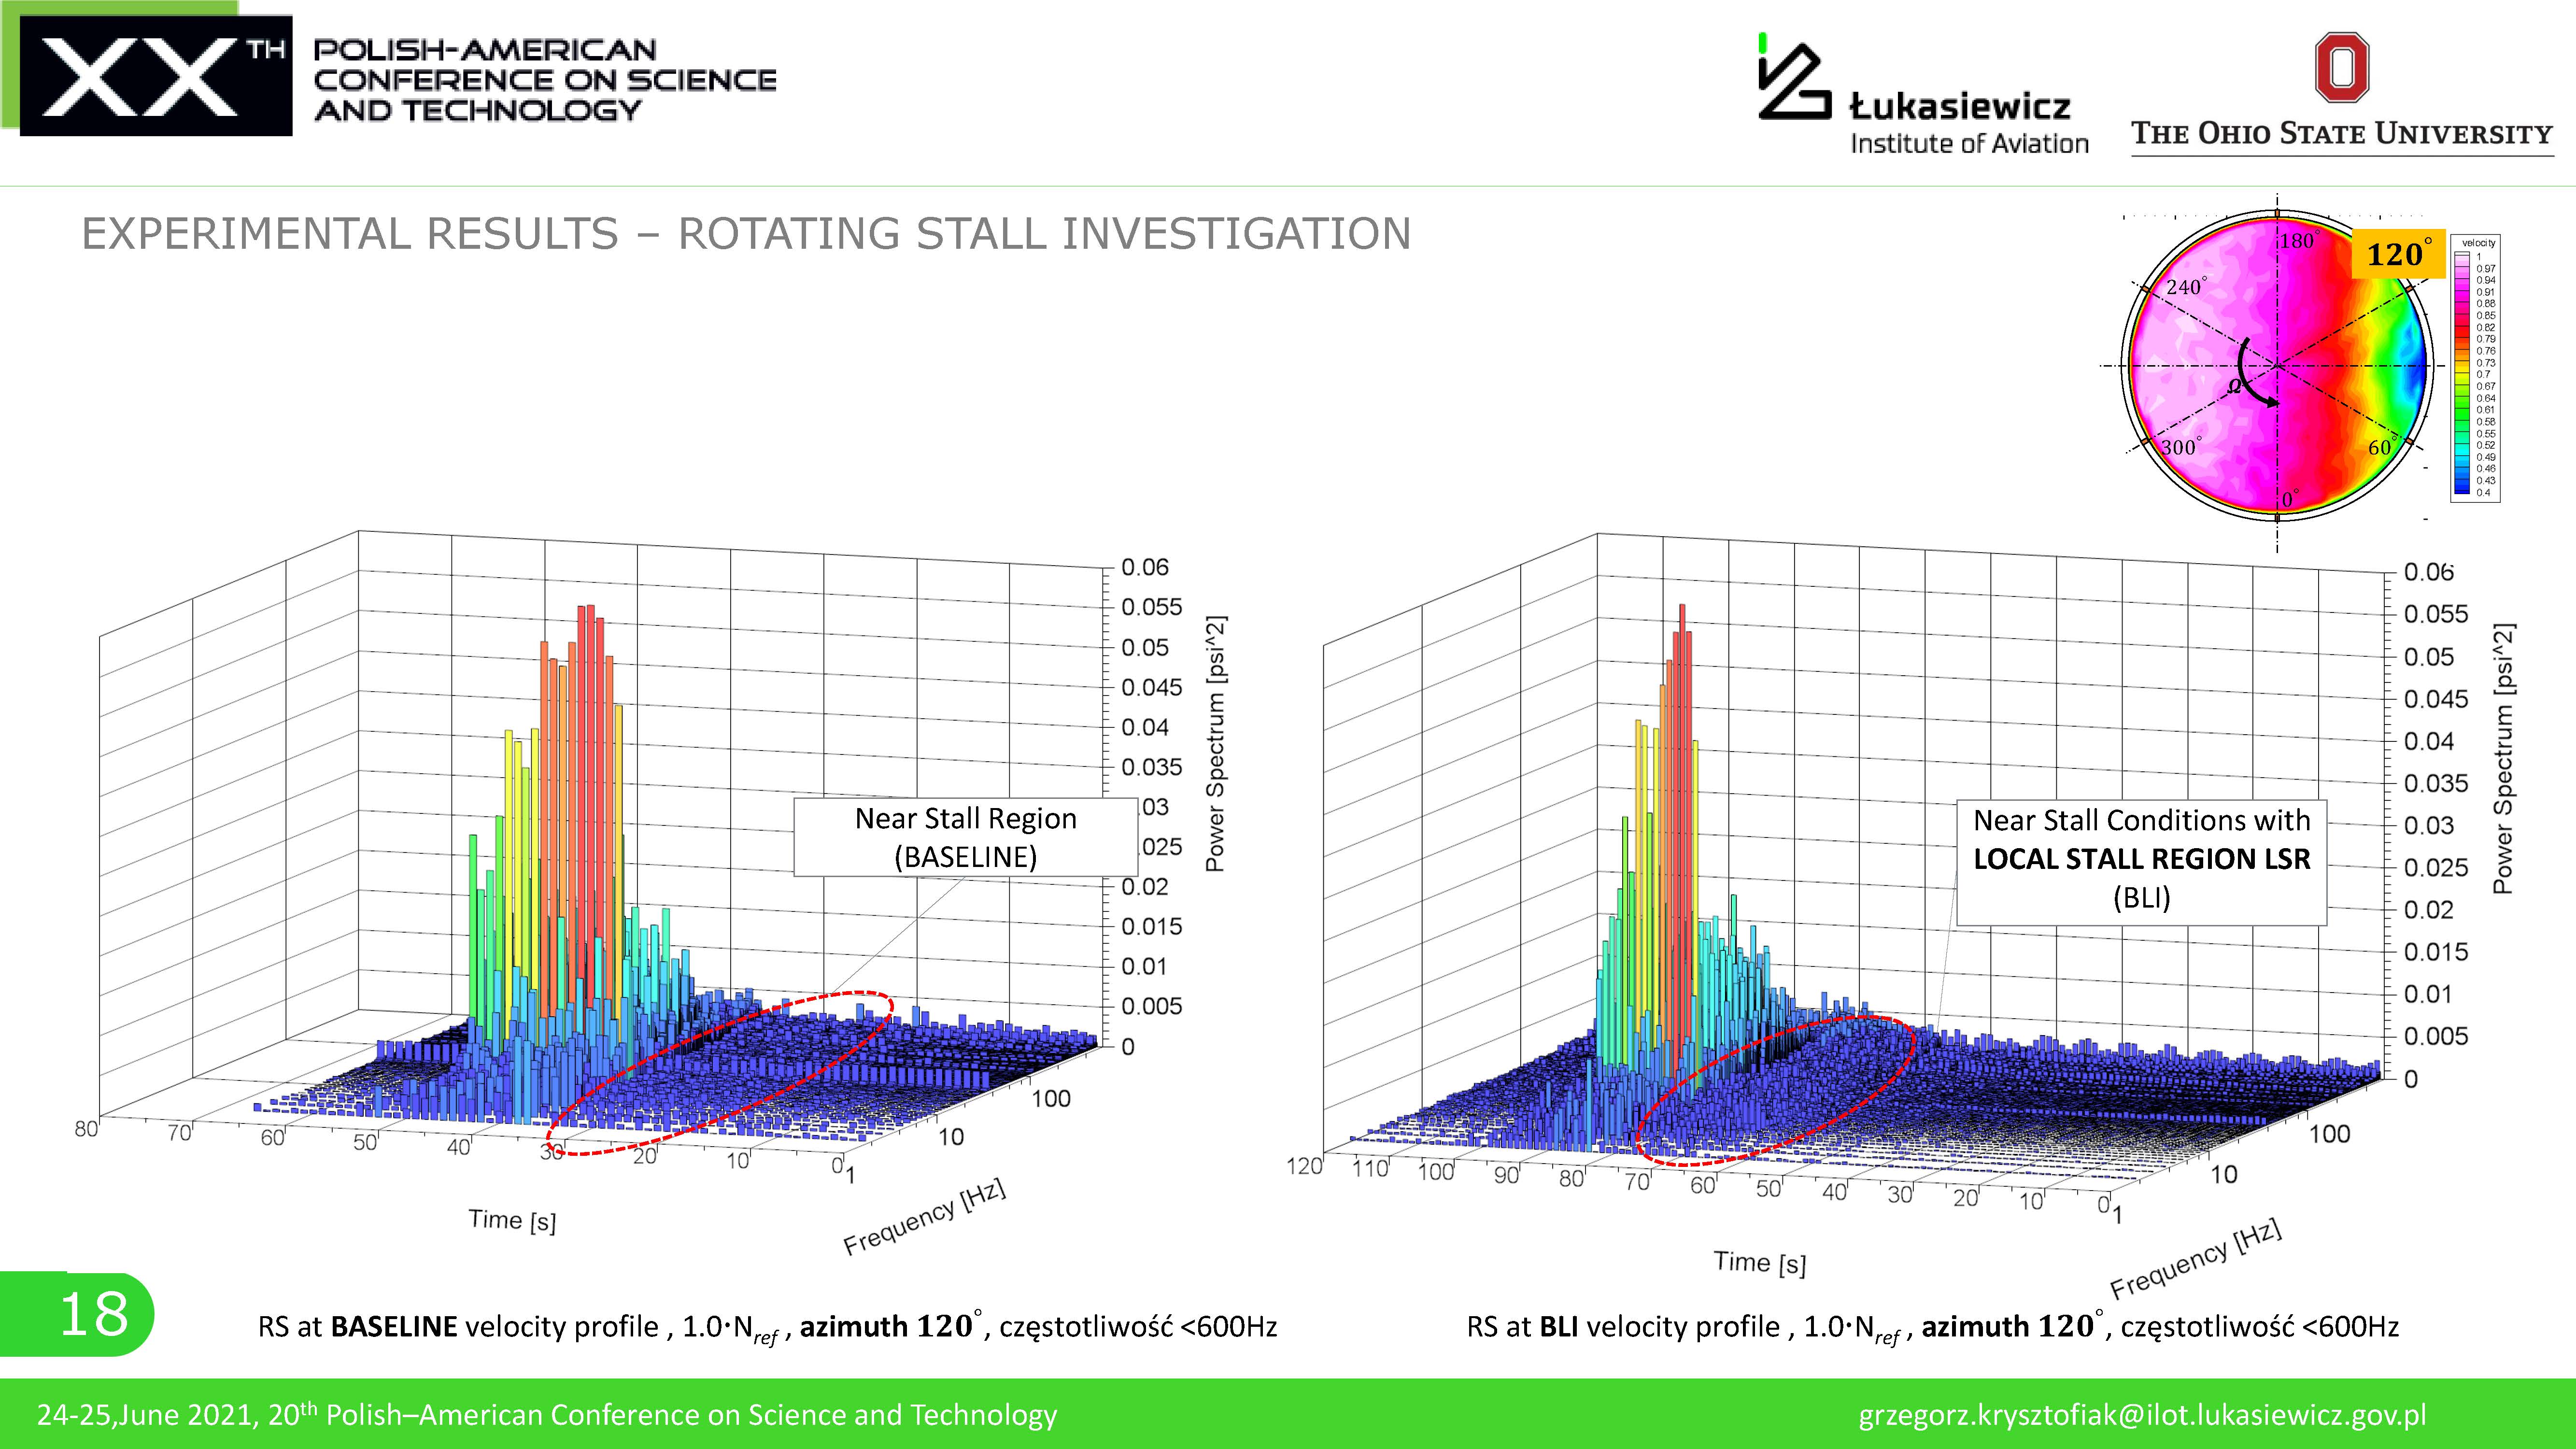Click the Ohio State University O emblem
2576x1449 pixels.
point(2342,68)
